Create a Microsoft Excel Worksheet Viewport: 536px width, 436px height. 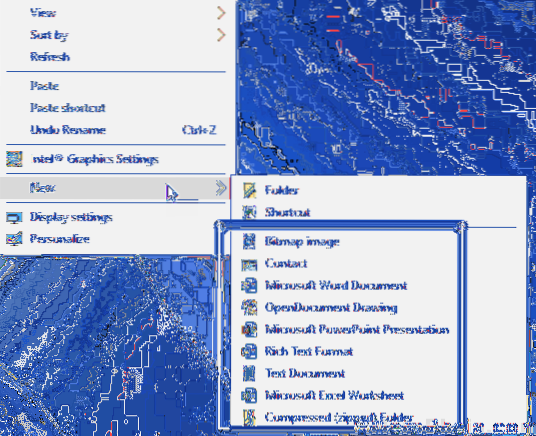click(x=334, y=395)
